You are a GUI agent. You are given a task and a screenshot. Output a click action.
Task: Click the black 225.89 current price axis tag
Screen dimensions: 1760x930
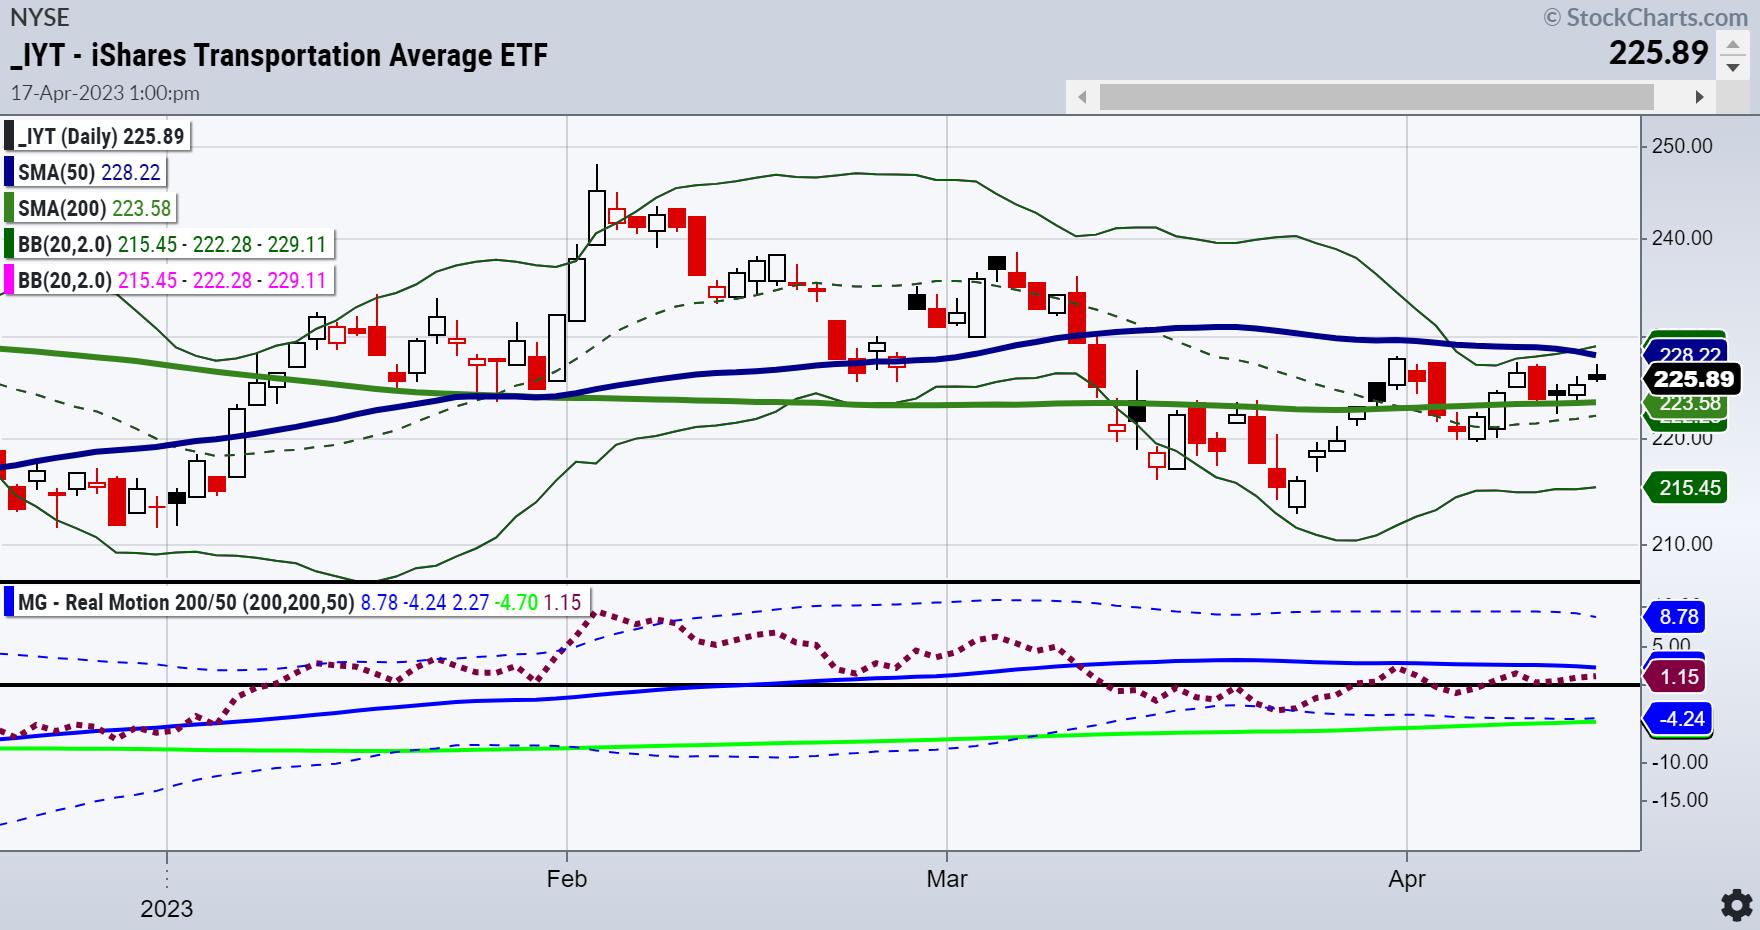pyautogui.click(x=1692, y=379)
